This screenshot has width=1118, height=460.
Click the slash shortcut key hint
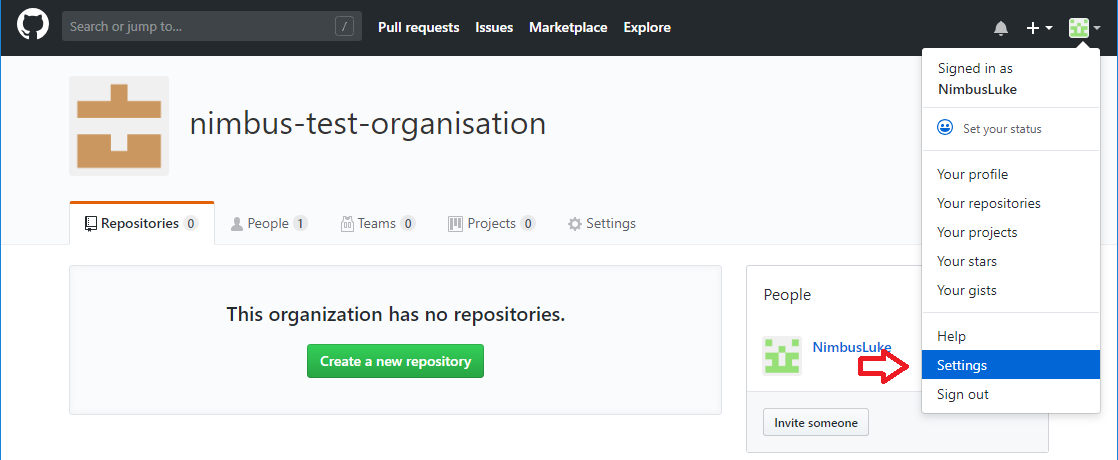coord(344,27)
